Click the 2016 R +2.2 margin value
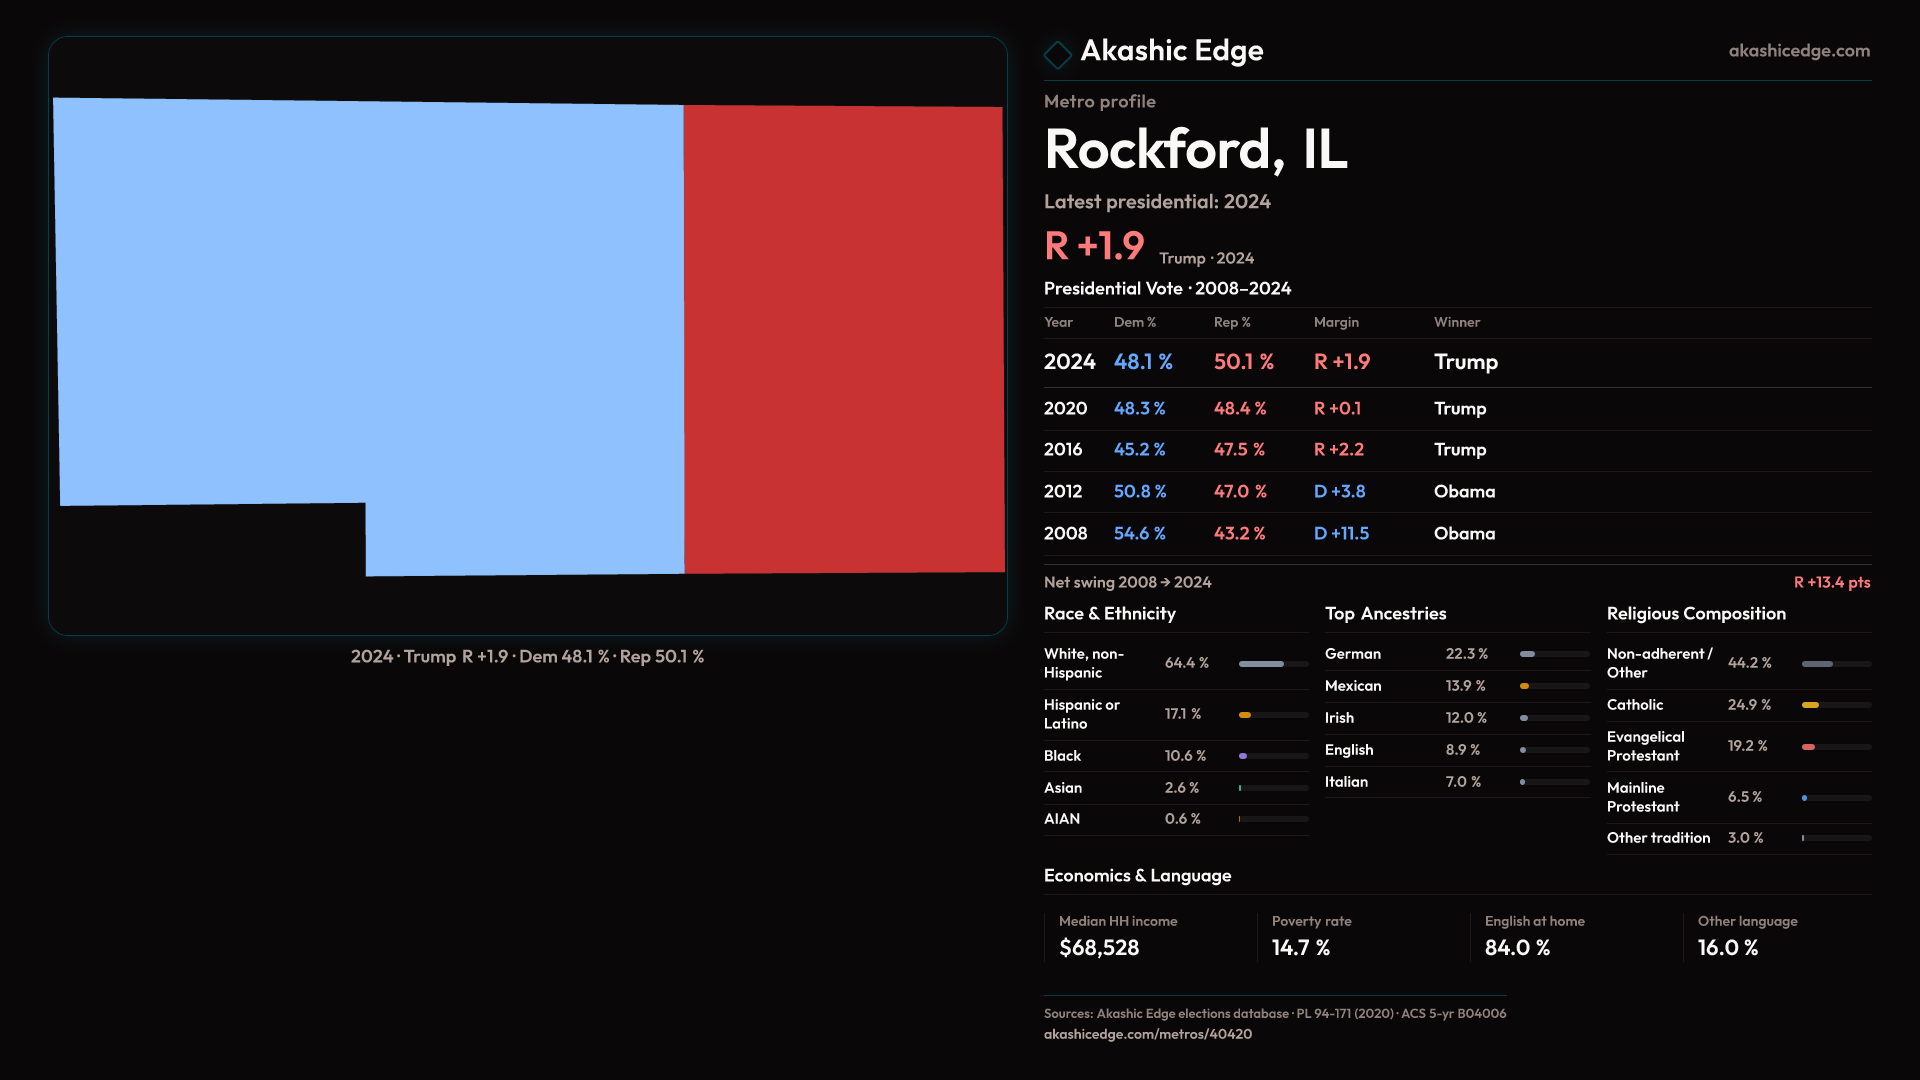 point(1338,450)
